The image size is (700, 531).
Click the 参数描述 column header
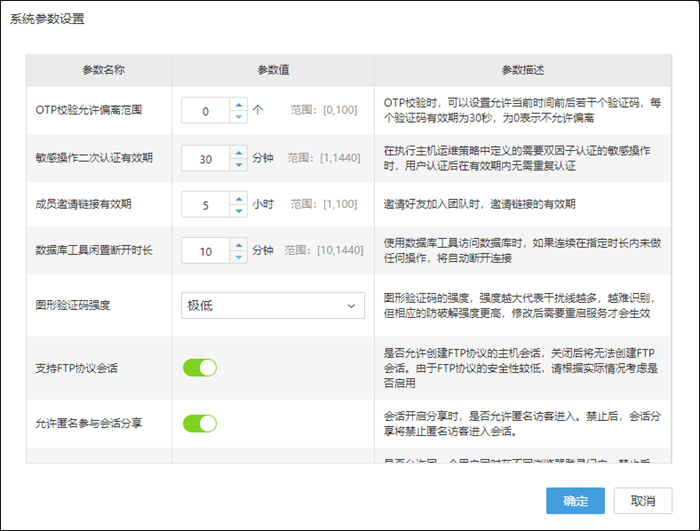coord(522,70)
